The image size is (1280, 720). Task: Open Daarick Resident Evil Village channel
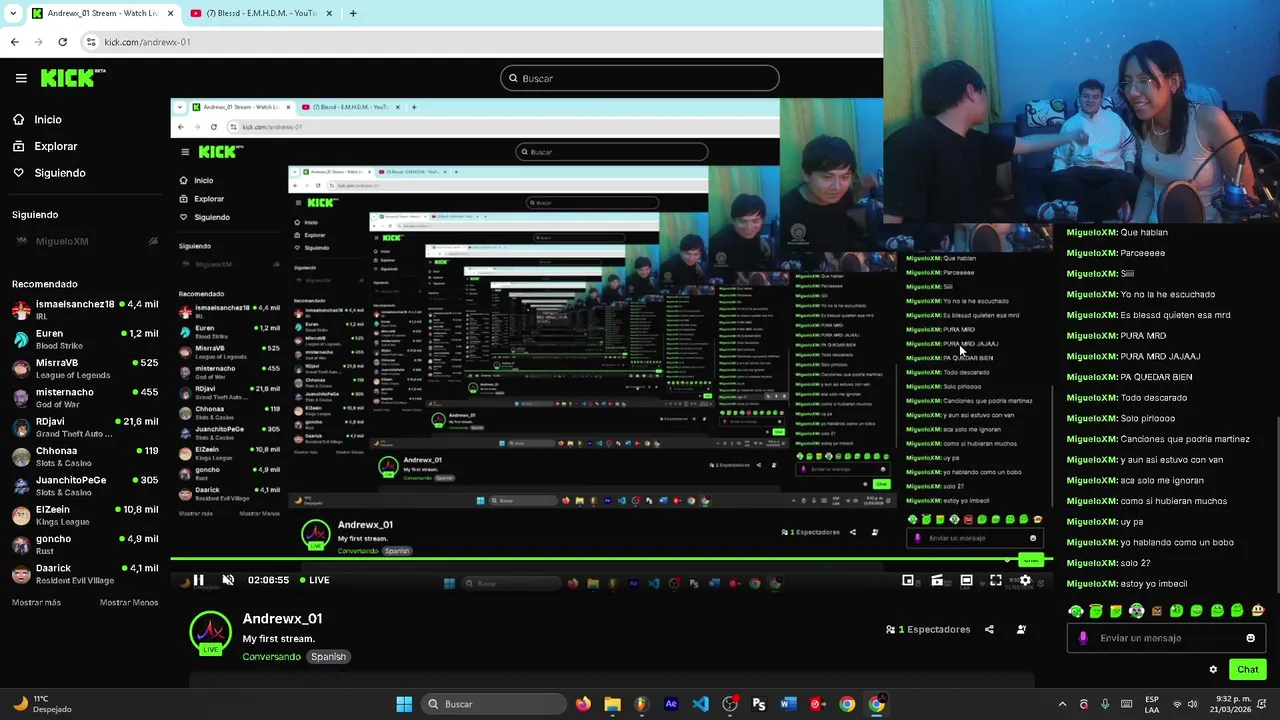coord(85,573)
